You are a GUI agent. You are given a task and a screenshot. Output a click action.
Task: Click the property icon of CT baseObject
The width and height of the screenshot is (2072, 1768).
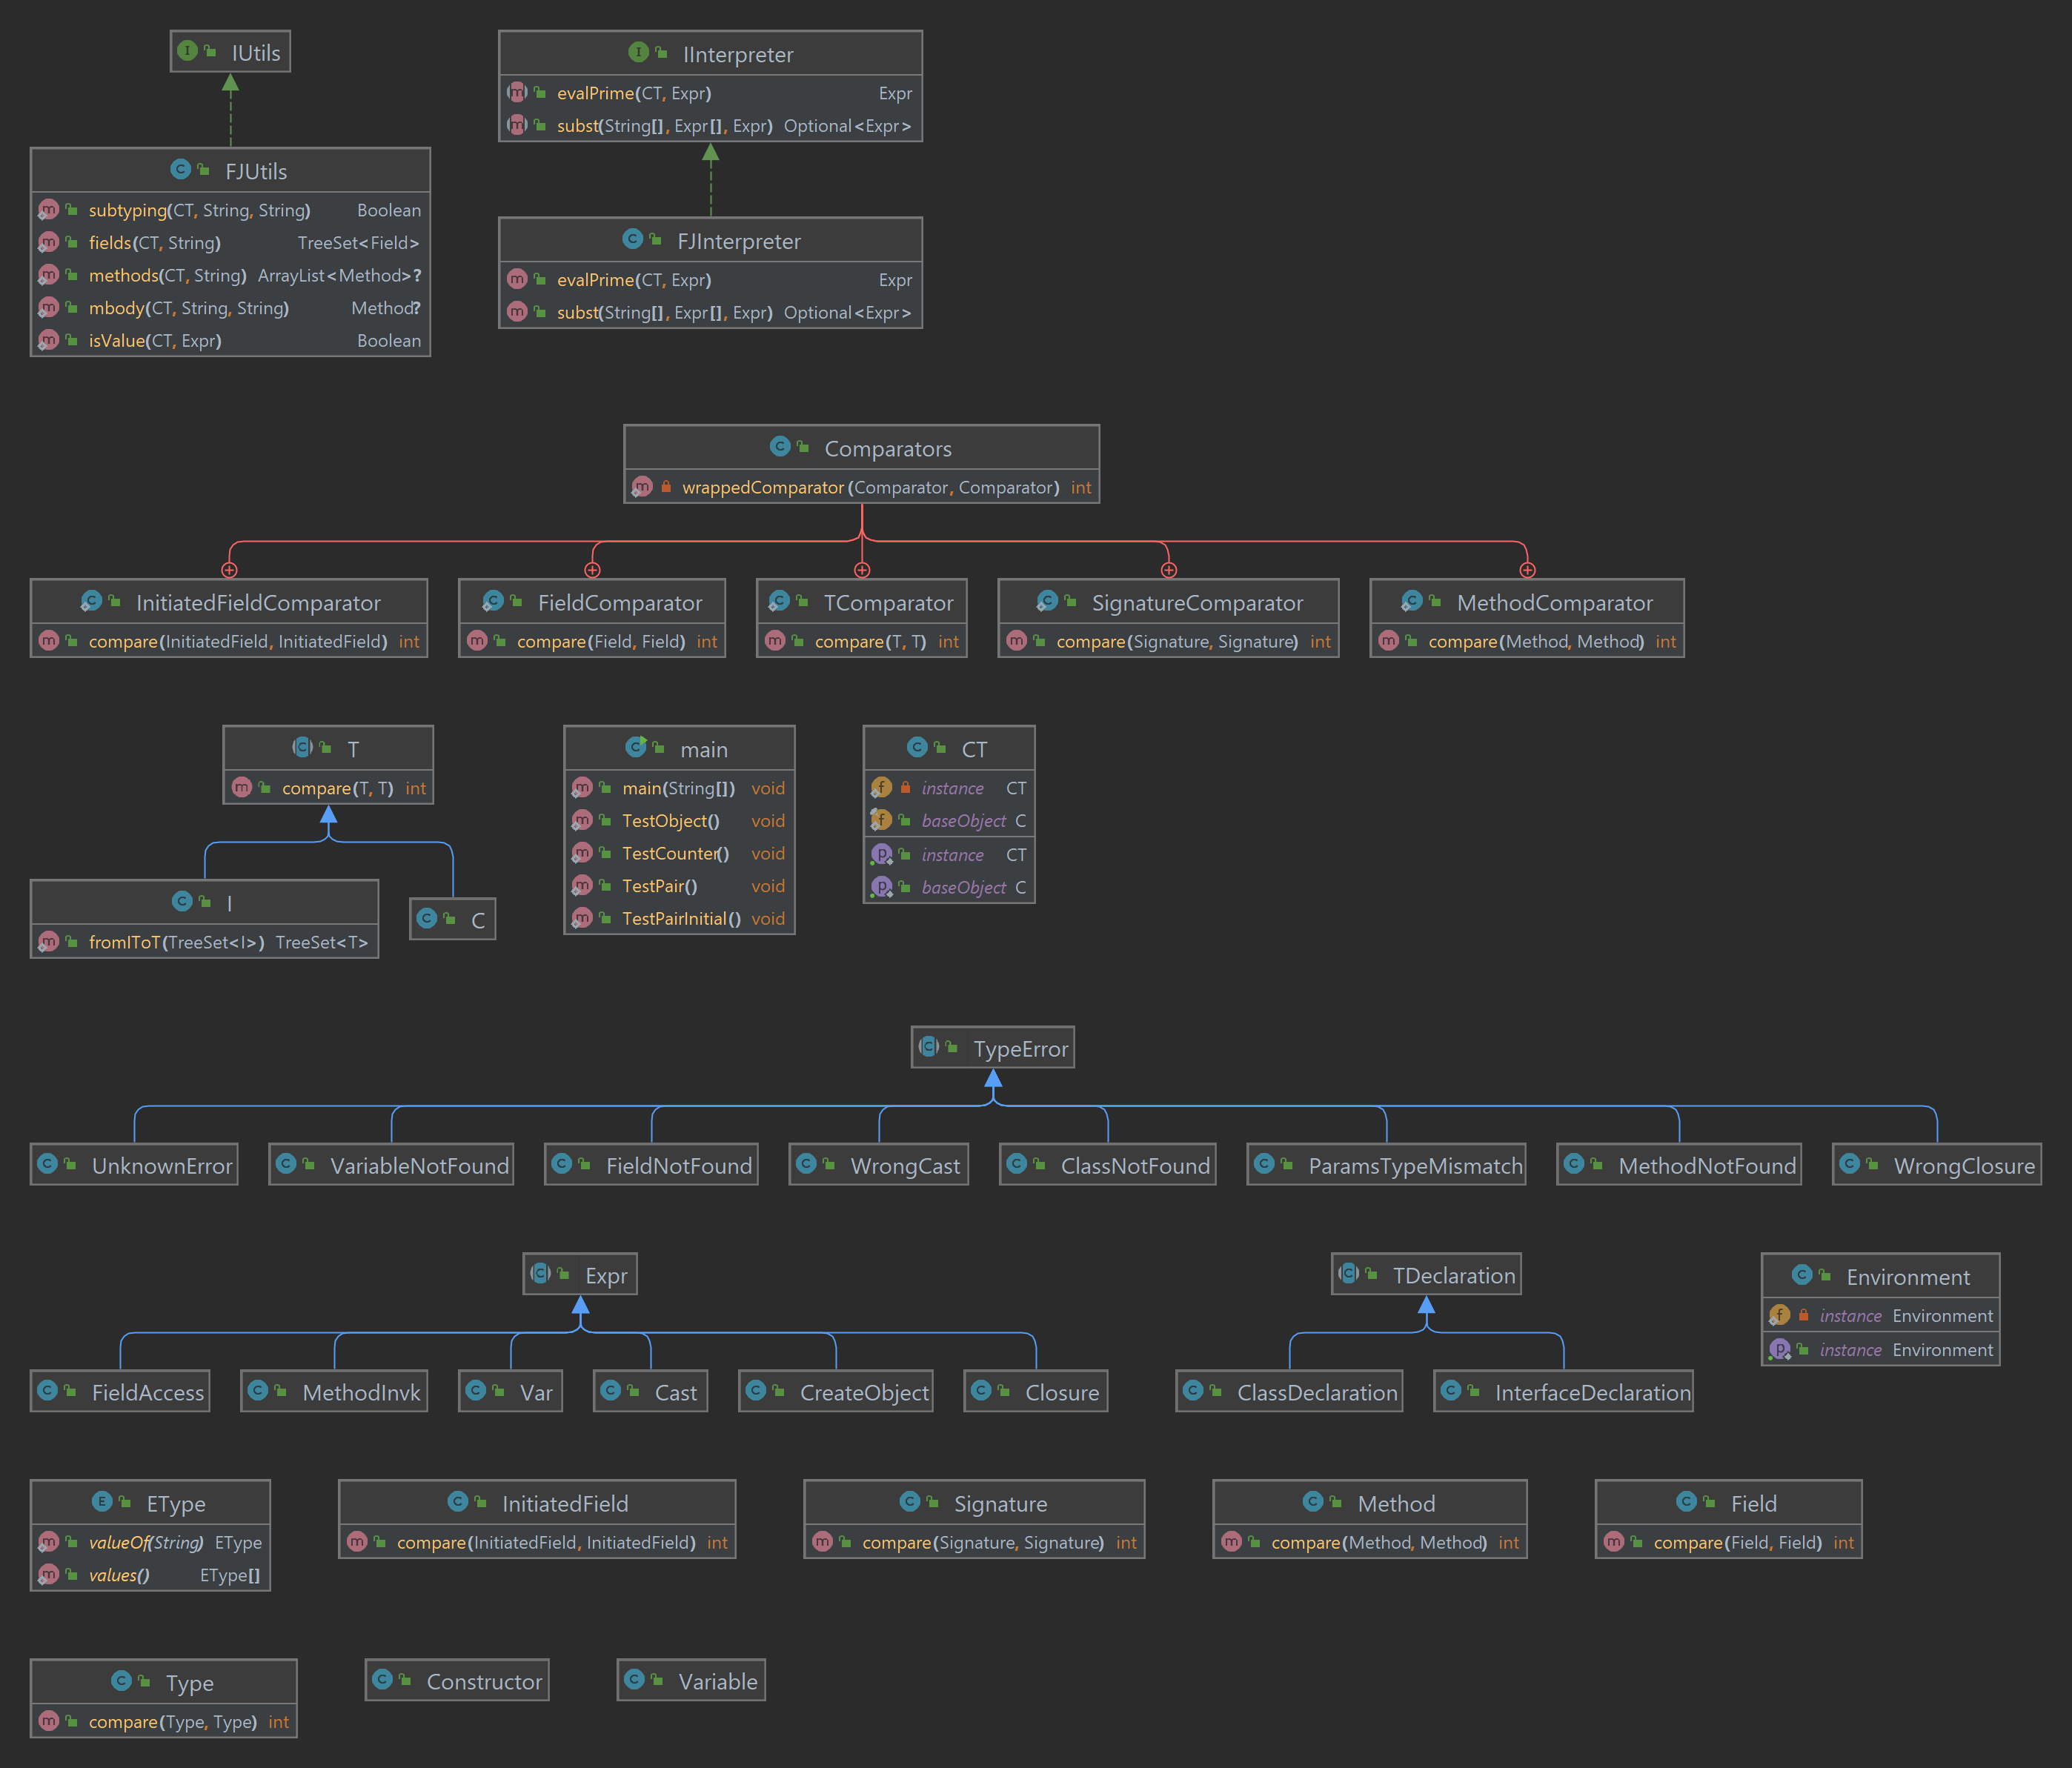[x=881, y=886]
